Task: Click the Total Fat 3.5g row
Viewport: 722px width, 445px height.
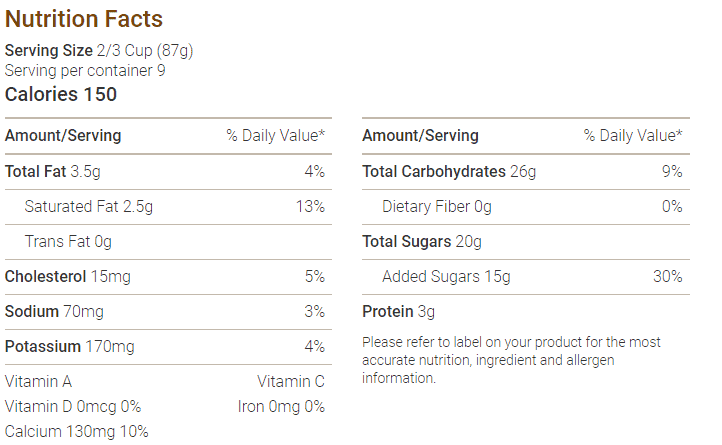Action: point(168,172)
